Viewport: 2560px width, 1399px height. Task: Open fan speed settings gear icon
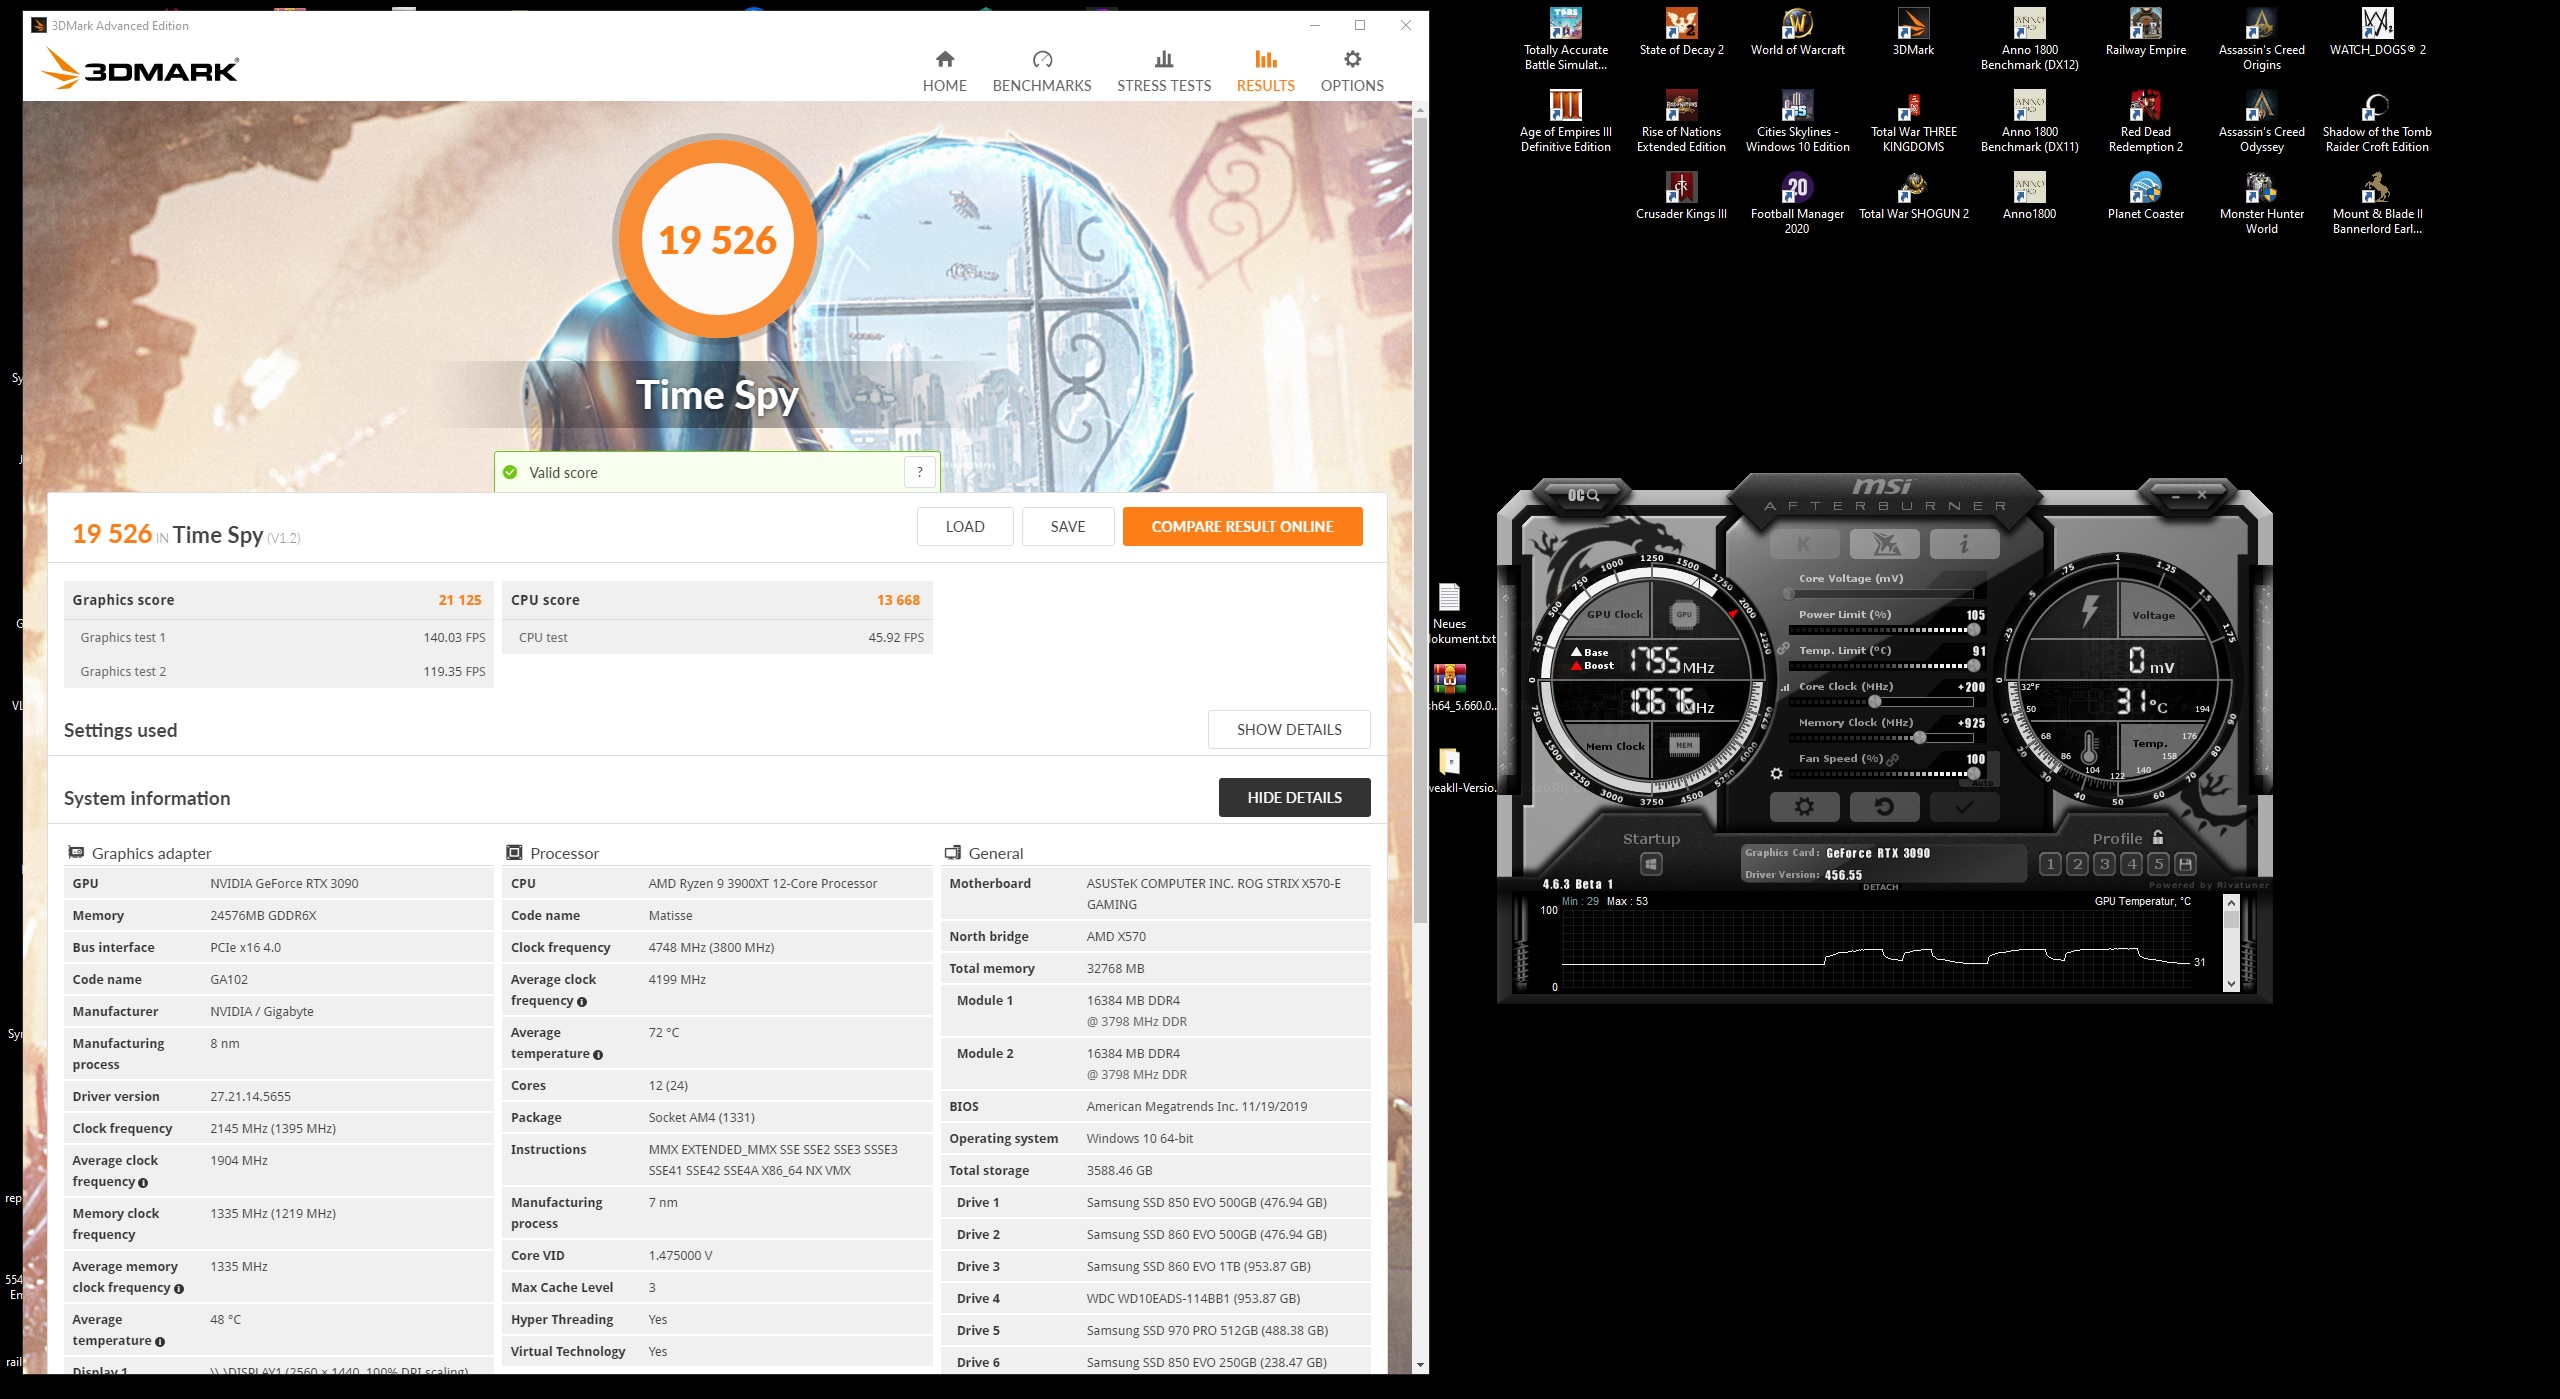click(1776, 773)
